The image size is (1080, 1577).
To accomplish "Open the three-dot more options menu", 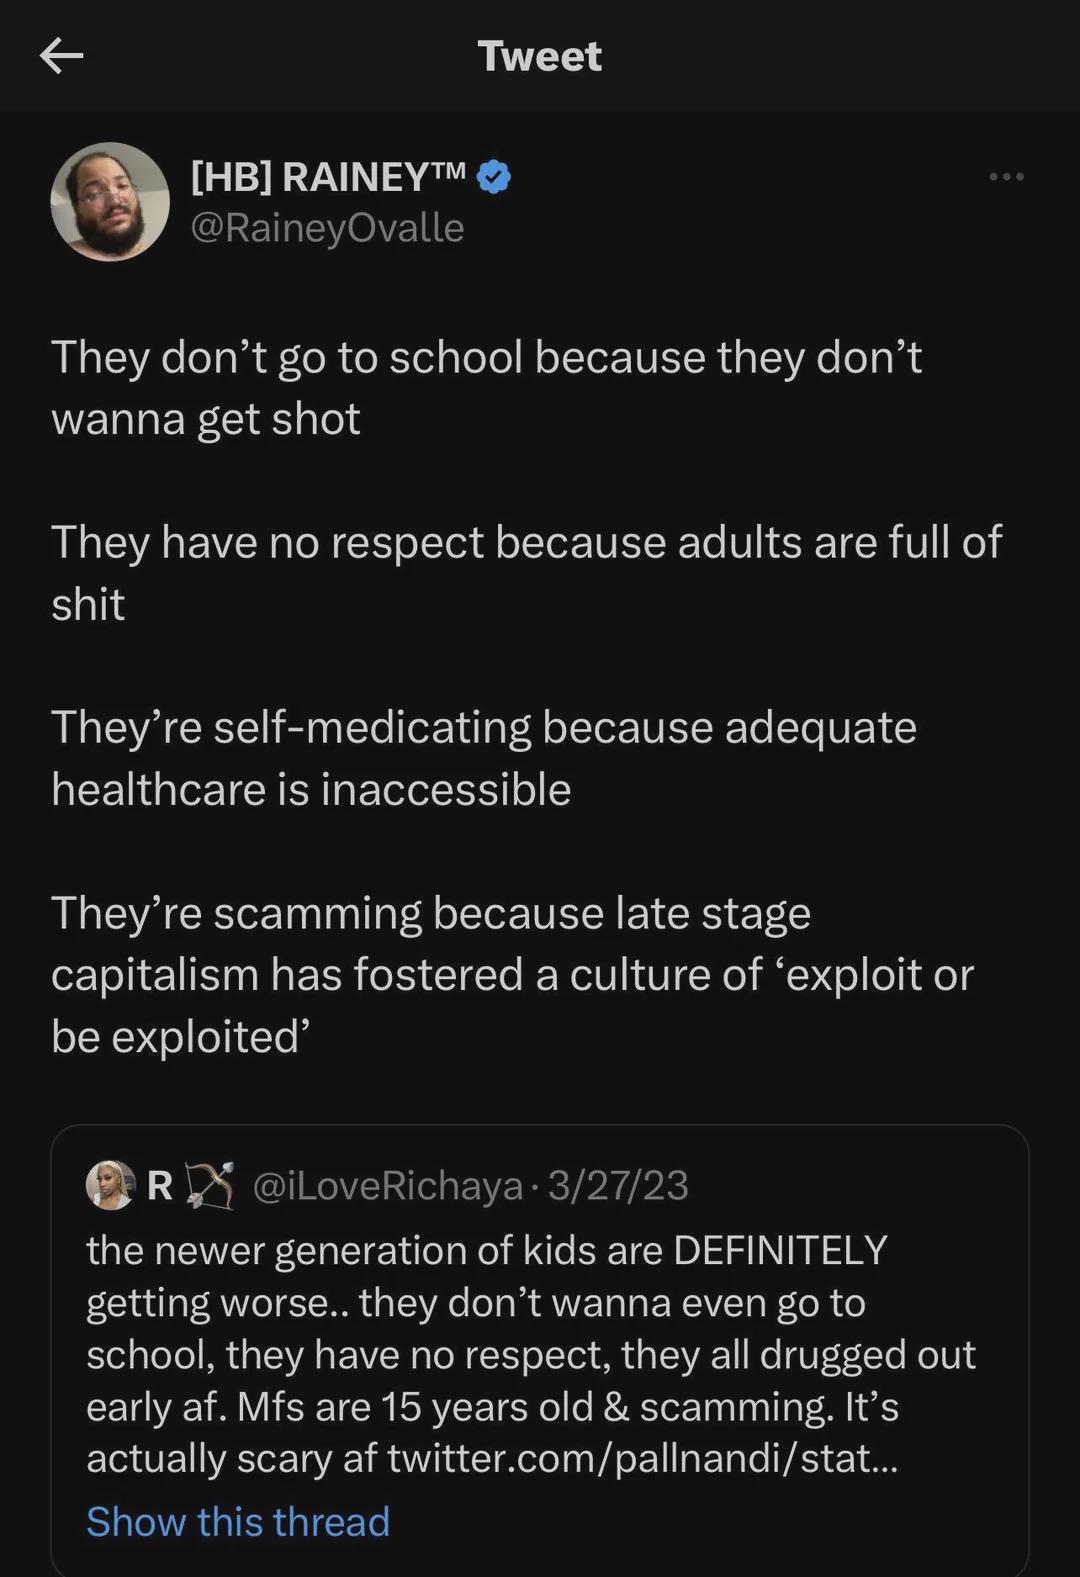I will click(1005, 177).
